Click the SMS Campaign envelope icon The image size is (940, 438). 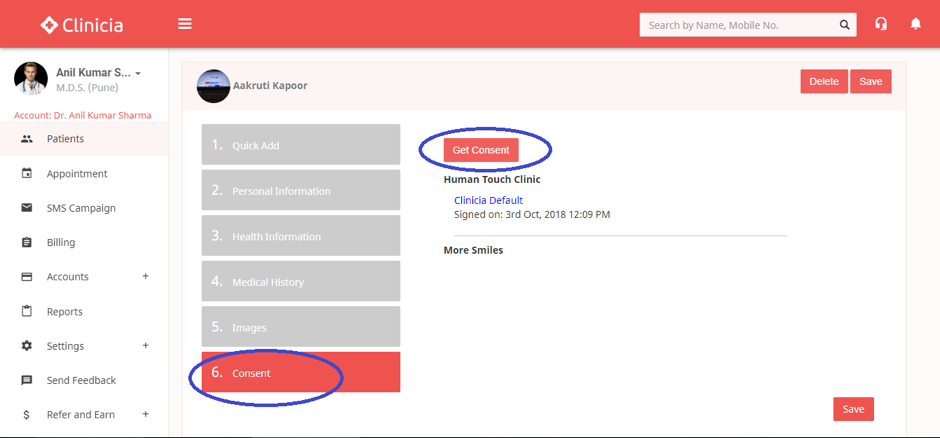(x=27, y=208)
